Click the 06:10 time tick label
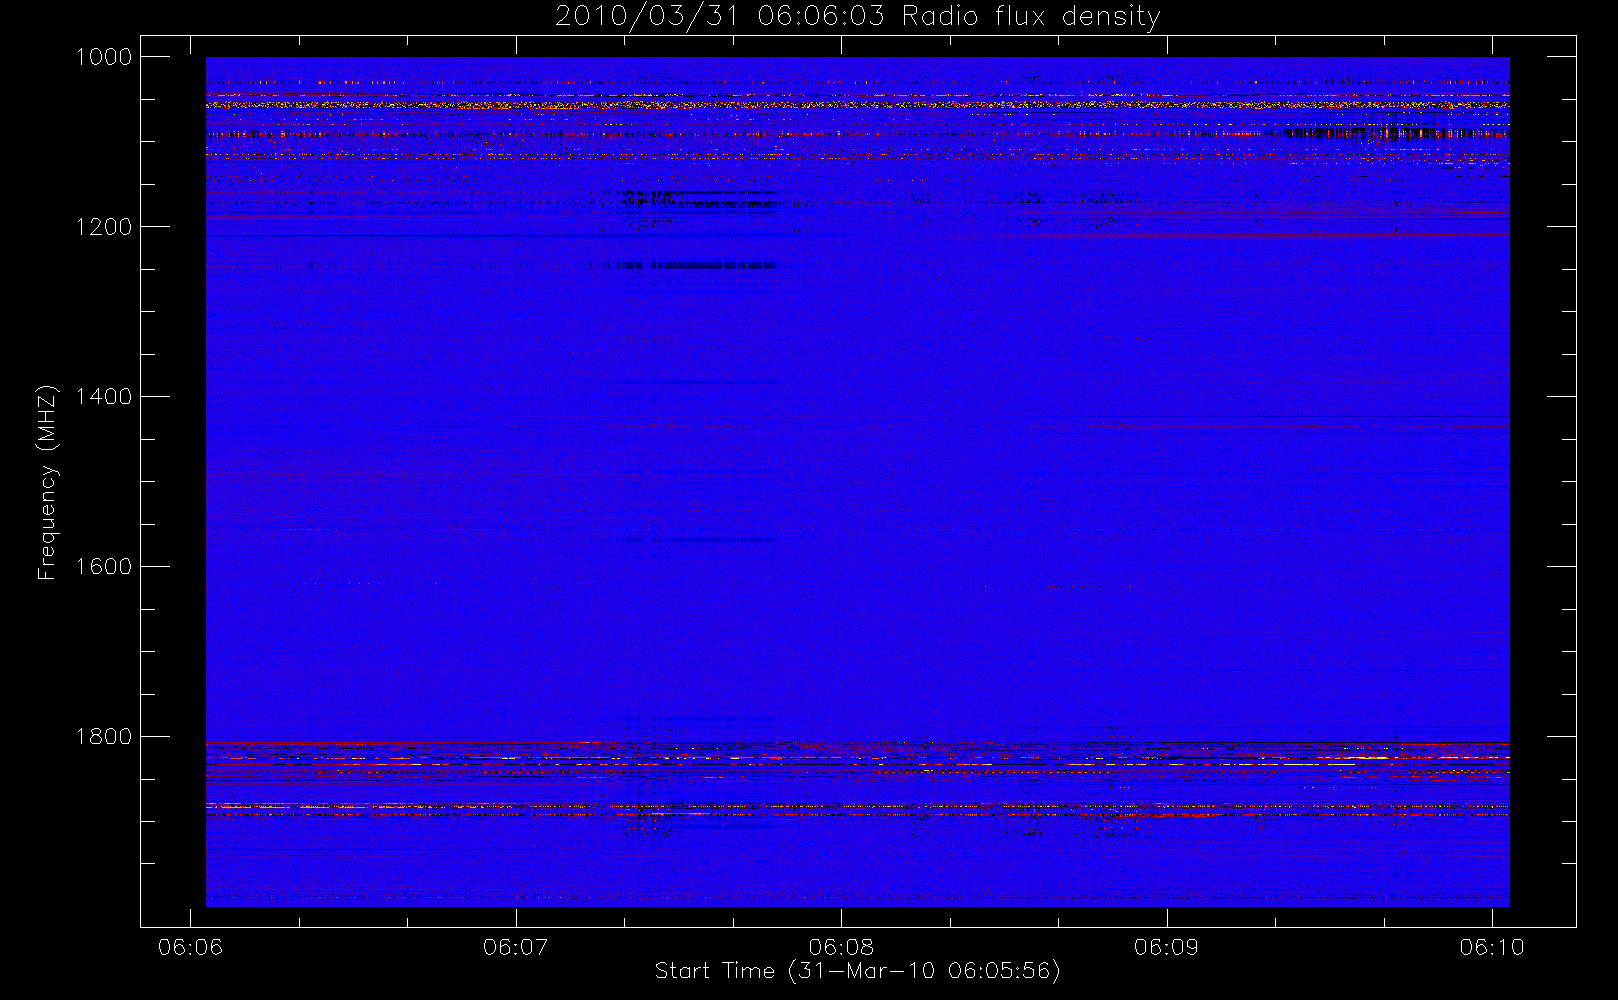The image size is (1618, 1000). pos(1492,947)
